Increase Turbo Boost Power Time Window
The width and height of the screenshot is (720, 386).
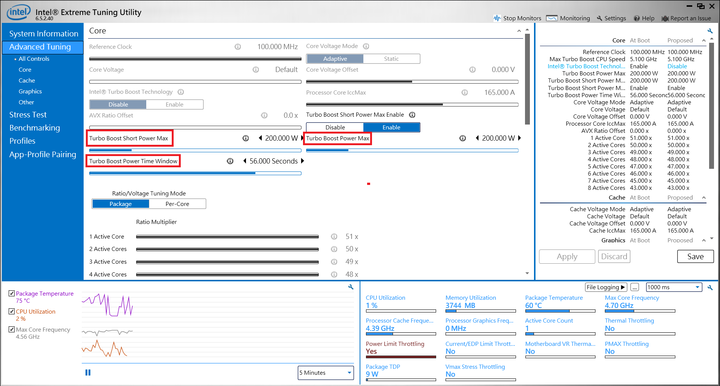(302, 161)
